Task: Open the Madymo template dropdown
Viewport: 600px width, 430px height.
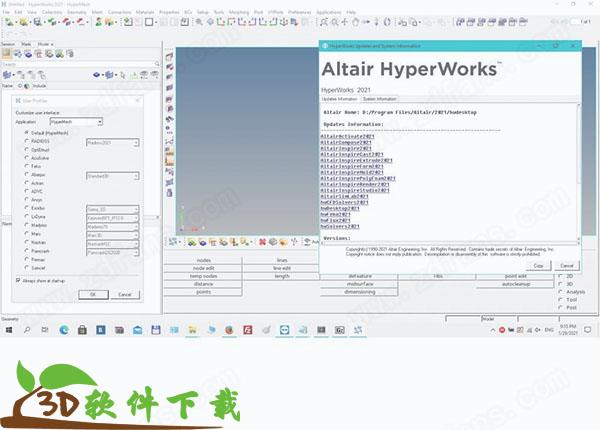Action: (x=112, y=226)
